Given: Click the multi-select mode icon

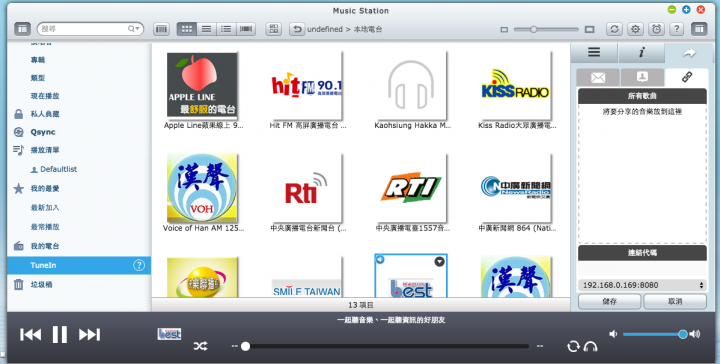Looking at the screenshot, I should pos(274,29).
